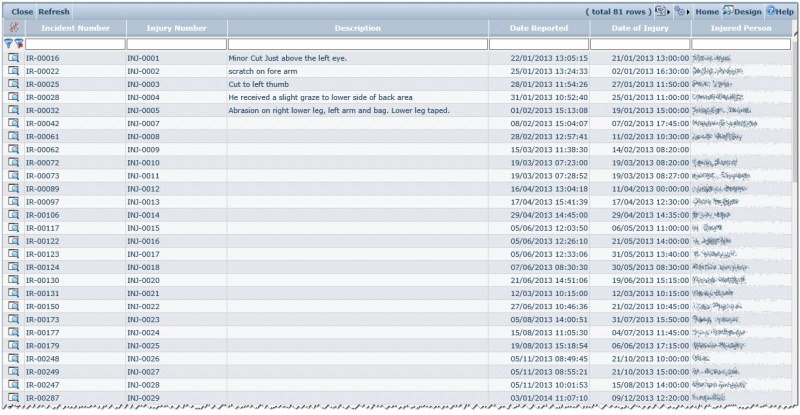Image resolution: width=800 pixels, height=415 pixels.
Task: Sort by the Date Reported column header
Action: coord(539,28)
